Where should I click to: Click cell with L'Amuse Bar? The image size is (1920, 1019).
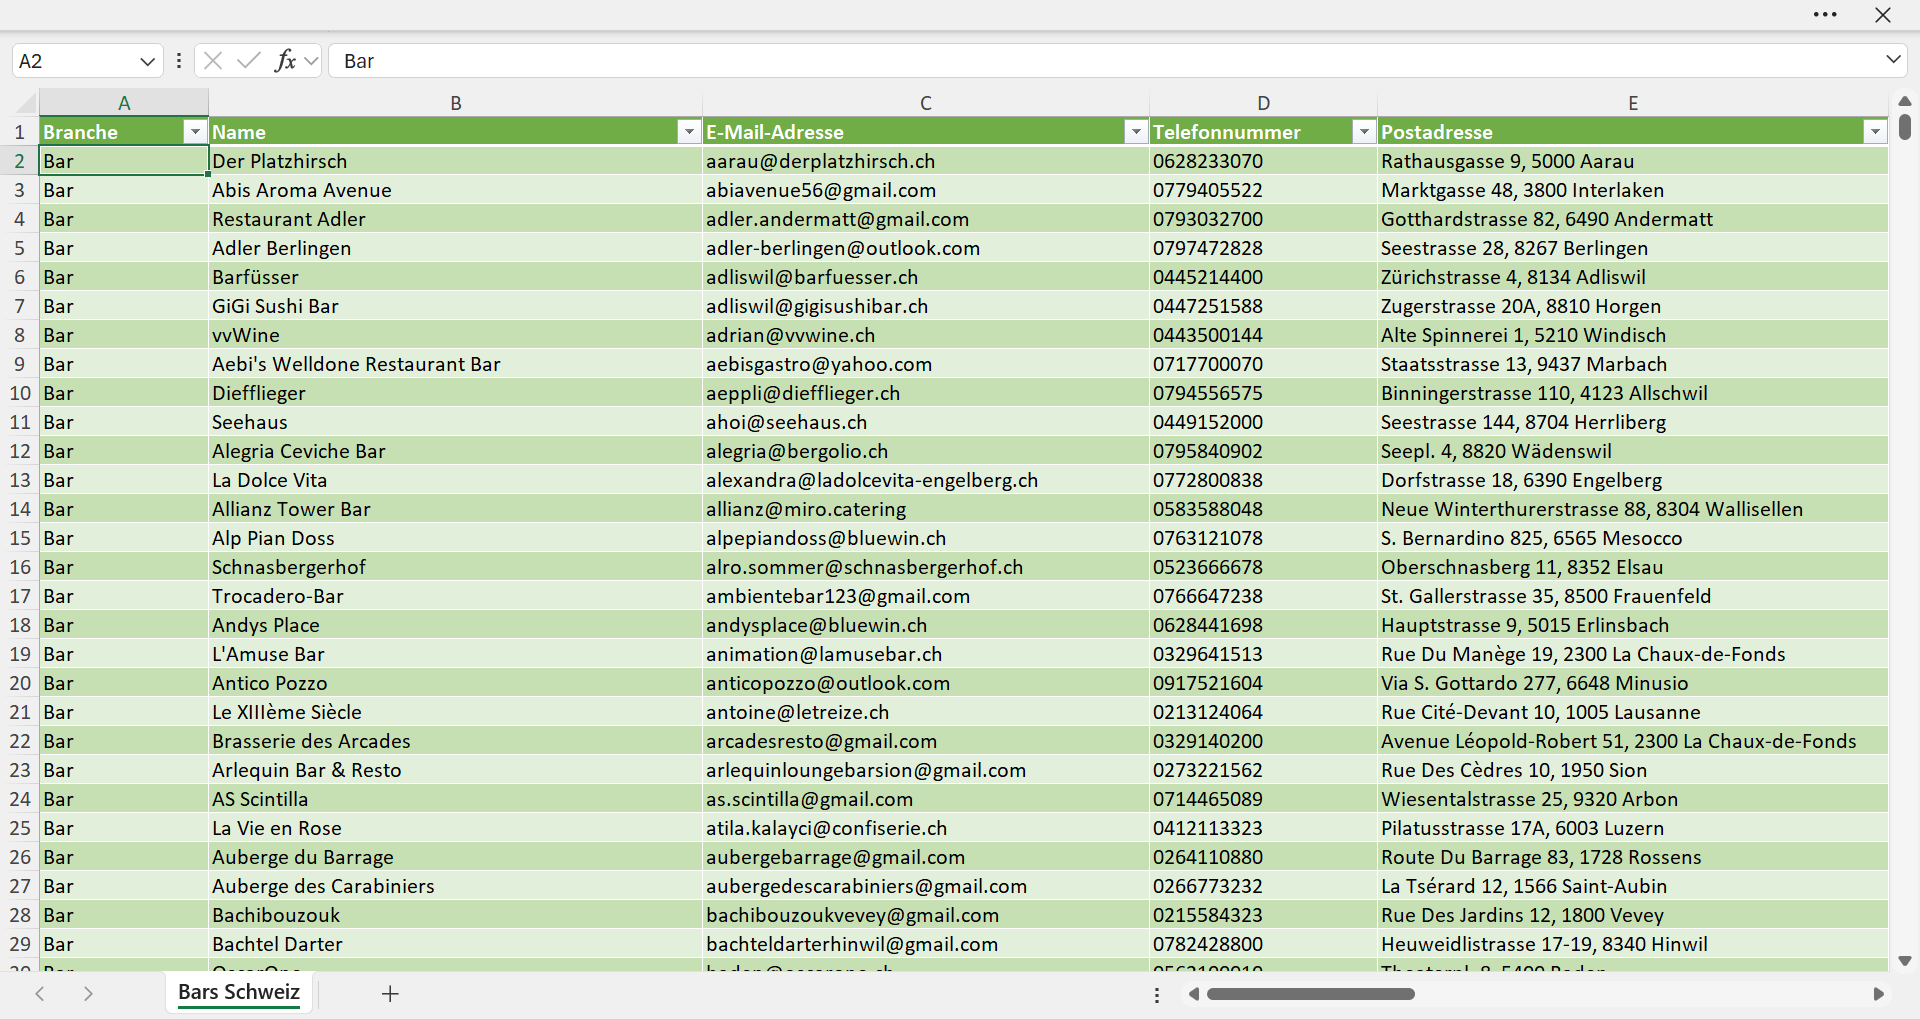(455, 654)
